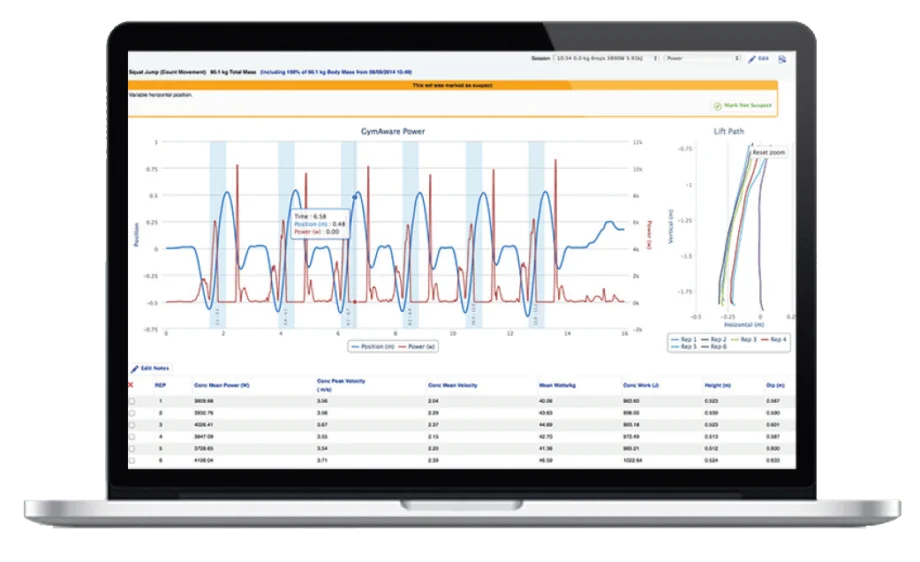Open the Session dropdown
920x562 pixels.
[607, 59]
